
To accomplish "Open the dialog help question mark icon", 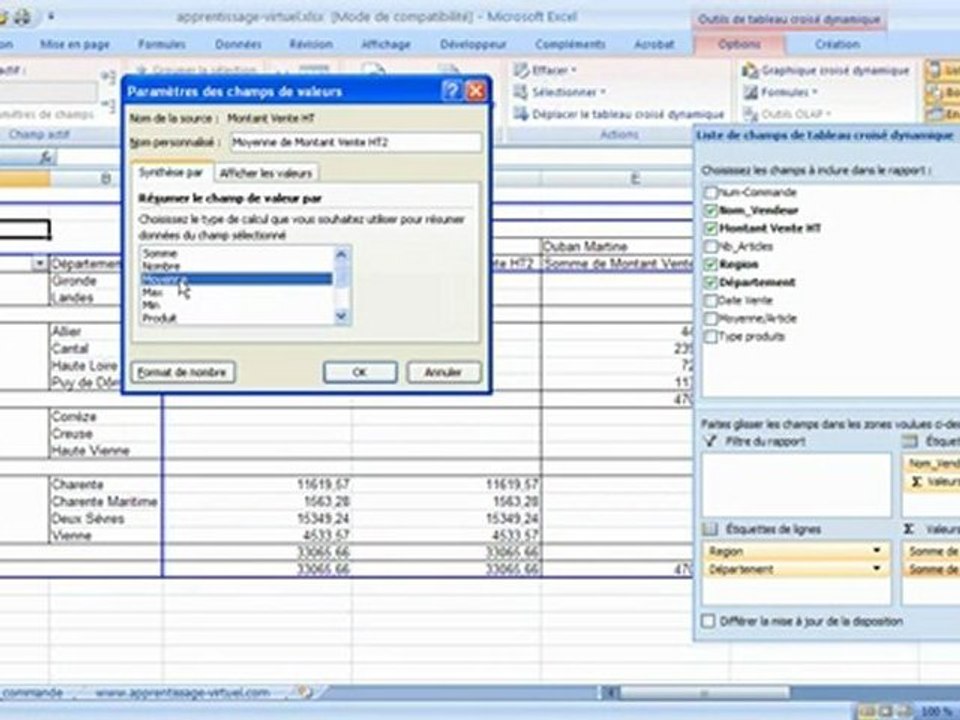I will (451, 91).
